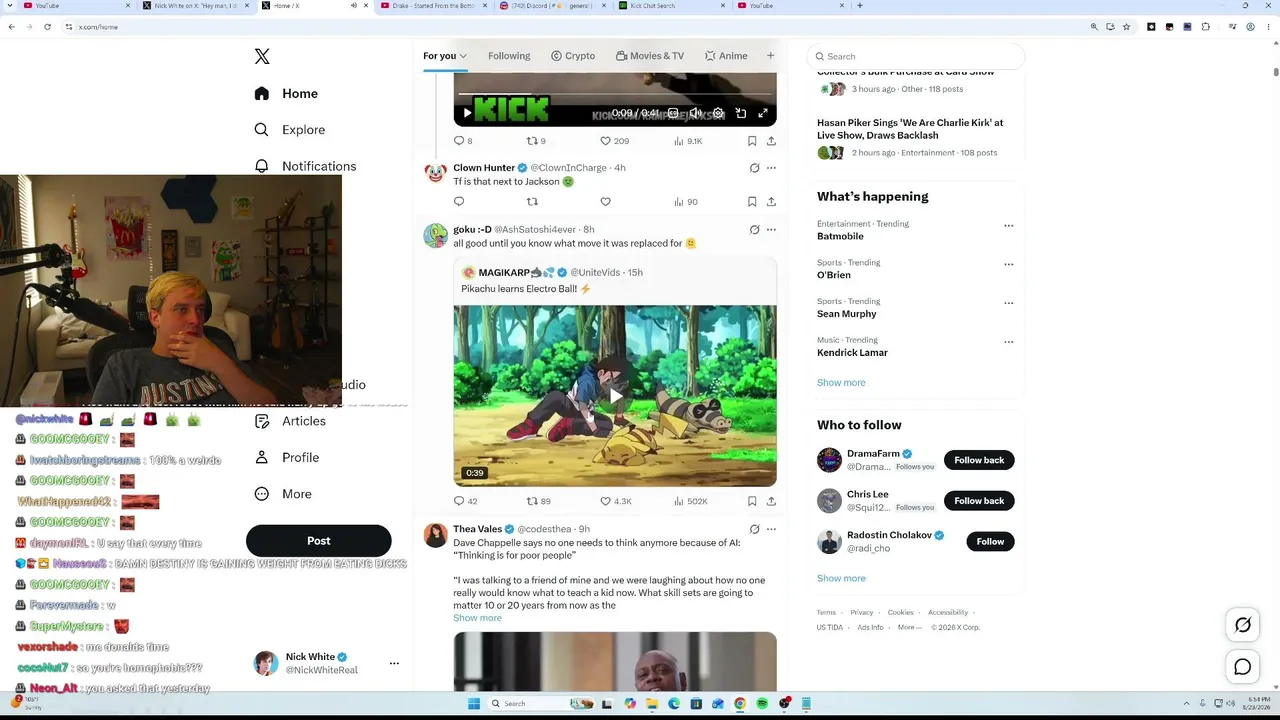
Task: Open more options for the Sean Murphy trend
Action: (x=1008, y=303)
